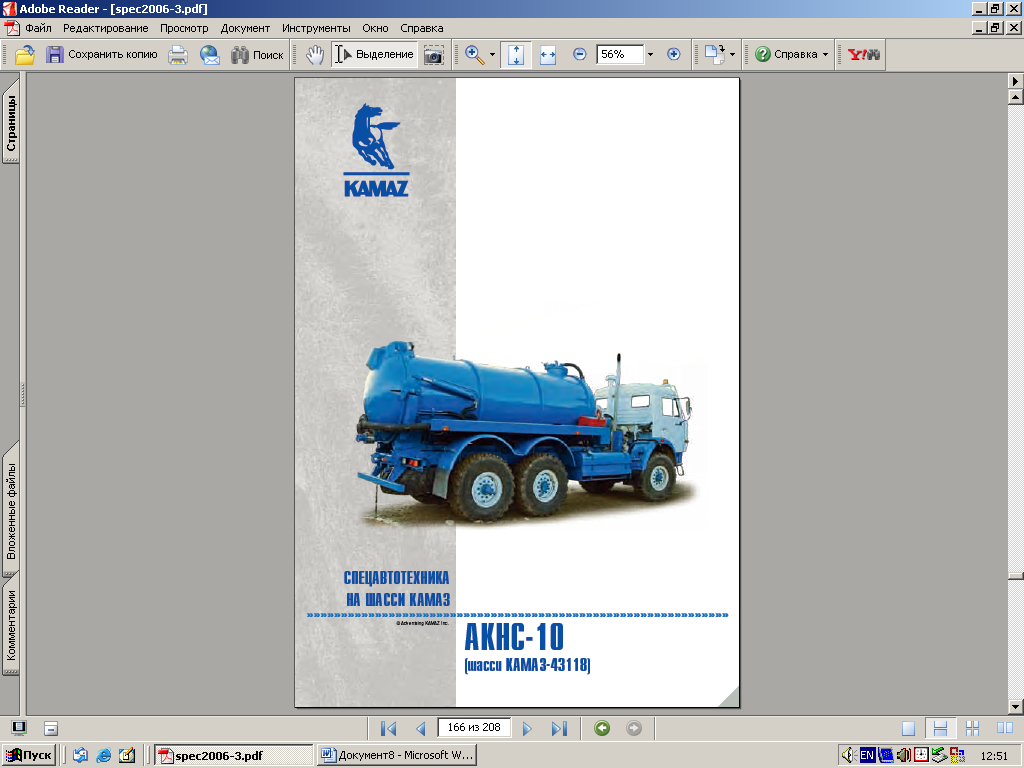
Task: Expand the rotate view dropdown arrow
Action: pos(732,55)
